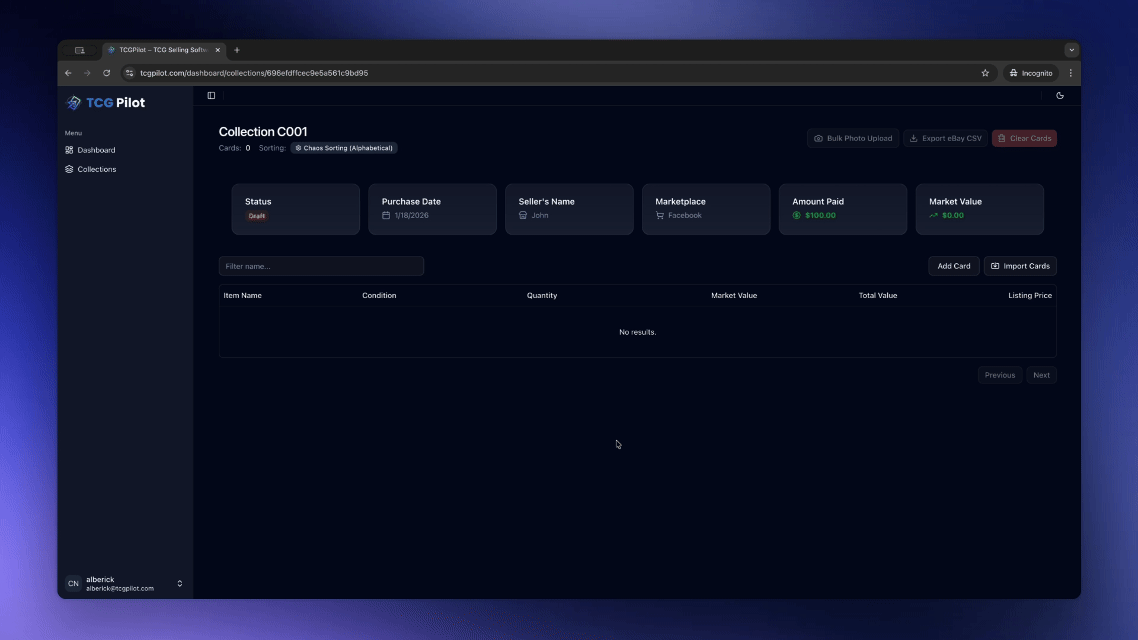The width and height of the screenshot is (1138, 640).
Task: Toggle Chaos Sorting (Alphabetical) badge
Action: pyautogui.click(x=344, y=147)
